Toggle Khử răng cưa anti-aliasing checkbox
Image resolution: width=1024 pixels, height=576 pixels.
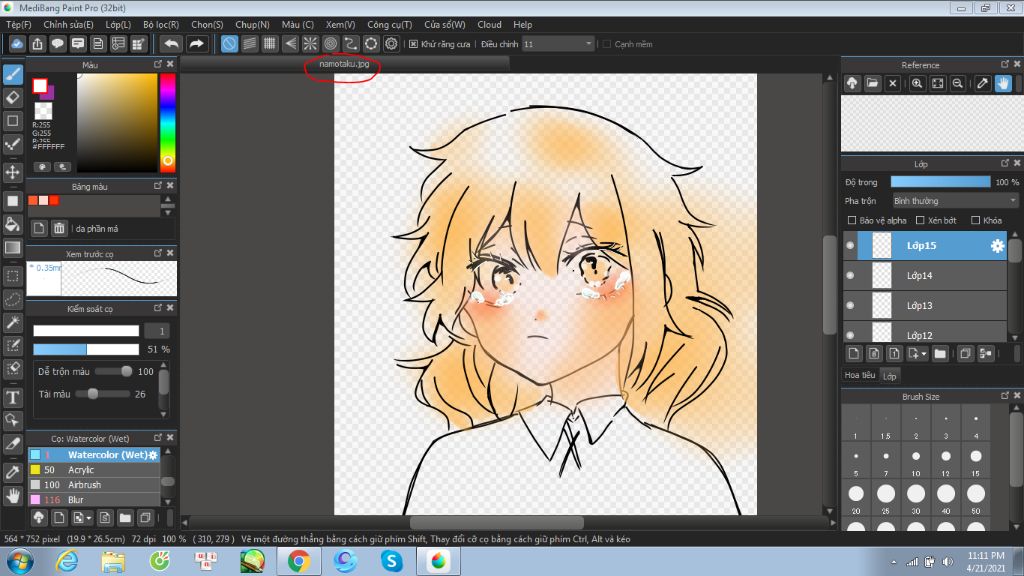pos(413,44)
